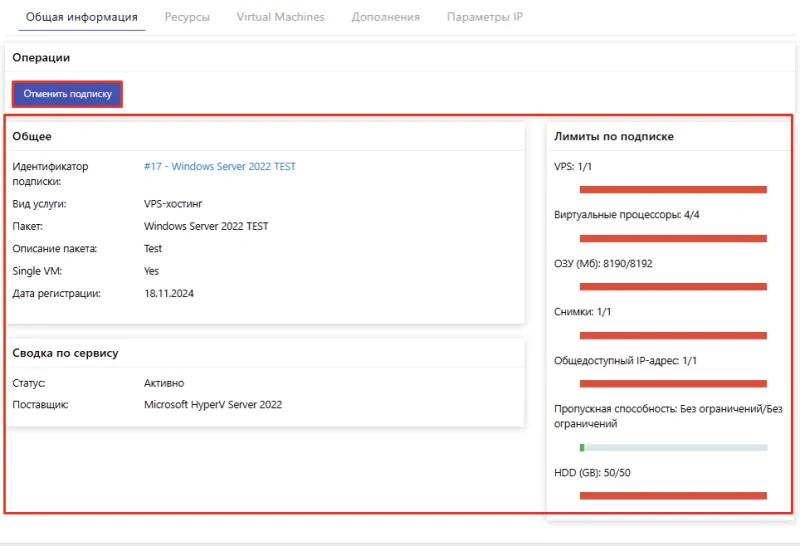Select the Дополнения tab
The width and height of the screenshot is (800, 546).
[385, 17]
